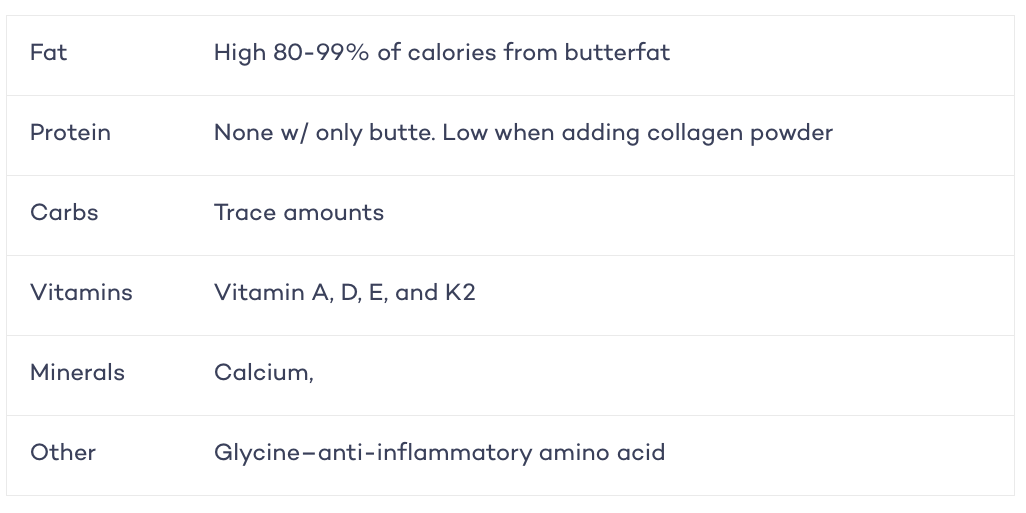Click 'K2' in the Vitamins row
1026x513 pixels.
pos(460,292)
